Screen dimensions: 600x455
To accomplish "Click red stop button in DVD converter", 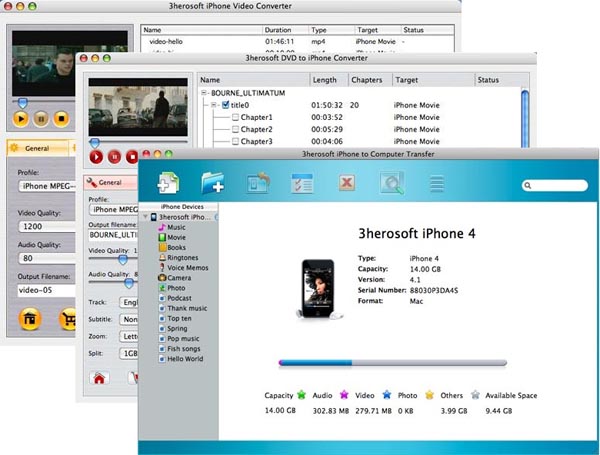I will 132,157.
